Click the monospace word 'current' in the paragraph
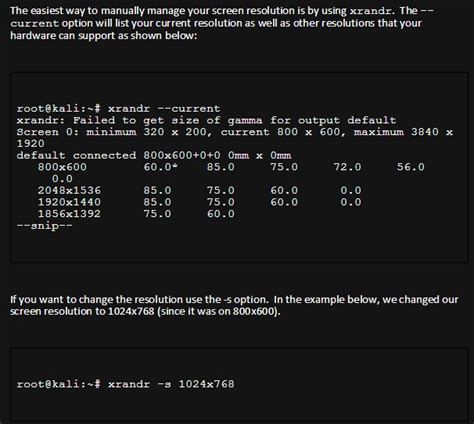Viewport: 474px width, 424px height. (x=35, y=24)
